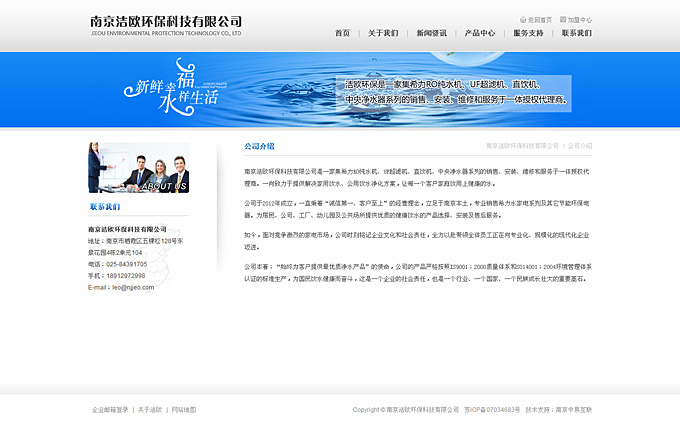Click the 南京洁欧环保科技有限公司 breadcrumb link
The width and height of the screenshot is (680, 427).
point(522,146)
